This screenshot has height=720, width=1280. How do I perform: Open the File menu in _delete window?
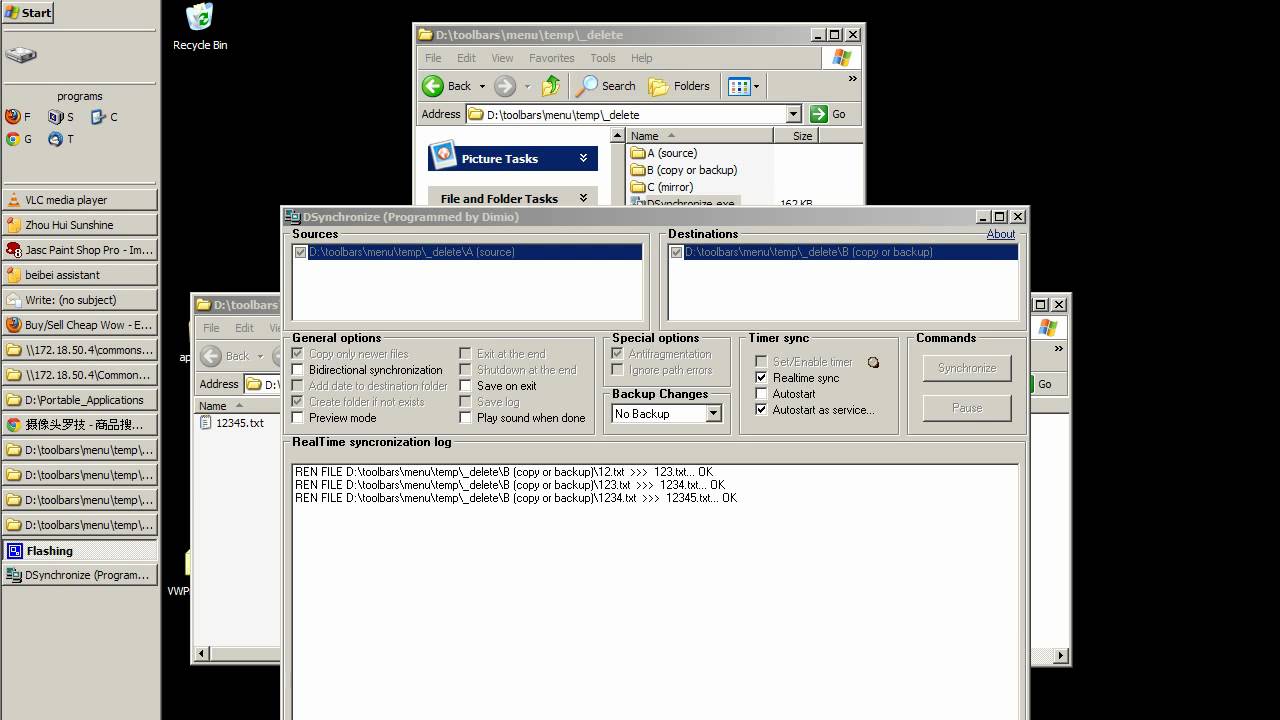(x=433, y=58)
